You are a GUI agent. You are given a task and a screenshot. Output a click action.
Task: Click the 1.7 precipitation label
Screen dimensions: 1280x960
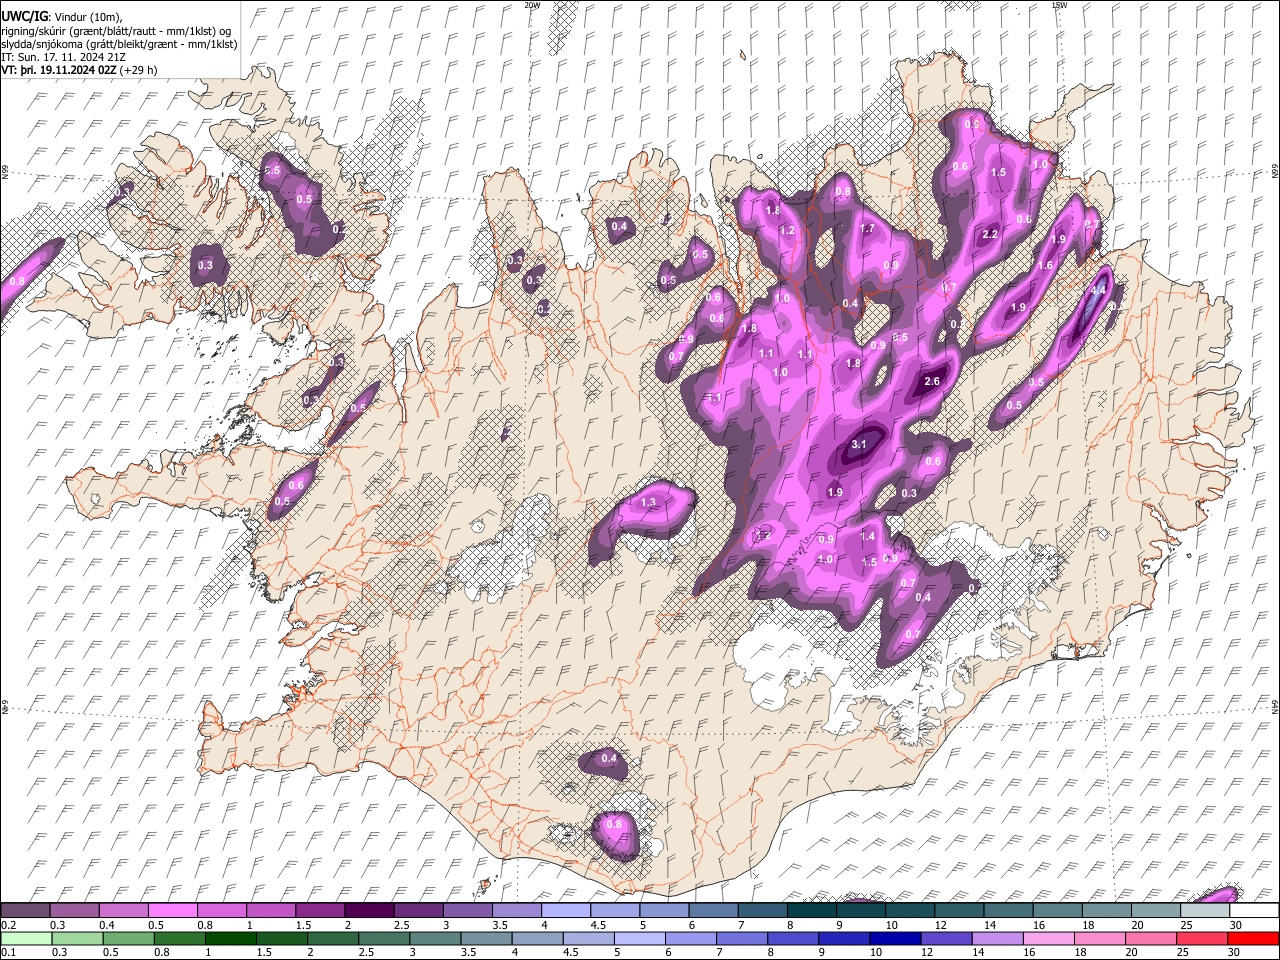click(x=867, y=229)
